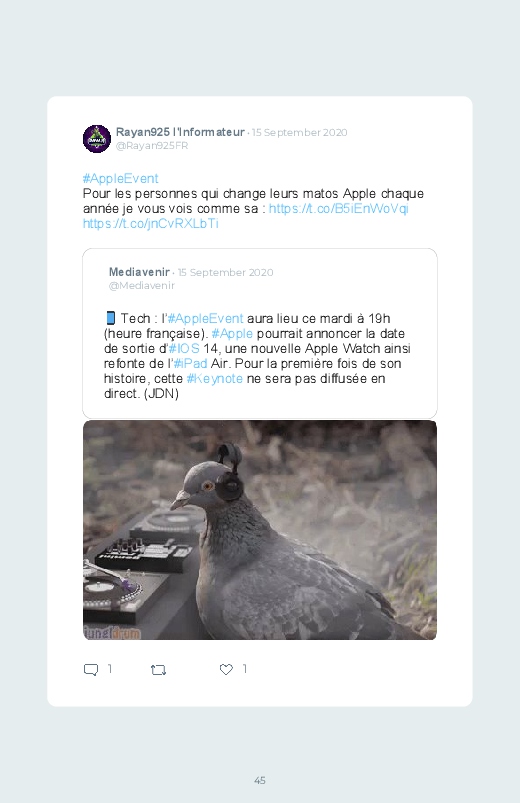Open the t.co/jnCvRXLbTi link
The height and width of the screenshot is (803, 520).
[151, 224]
